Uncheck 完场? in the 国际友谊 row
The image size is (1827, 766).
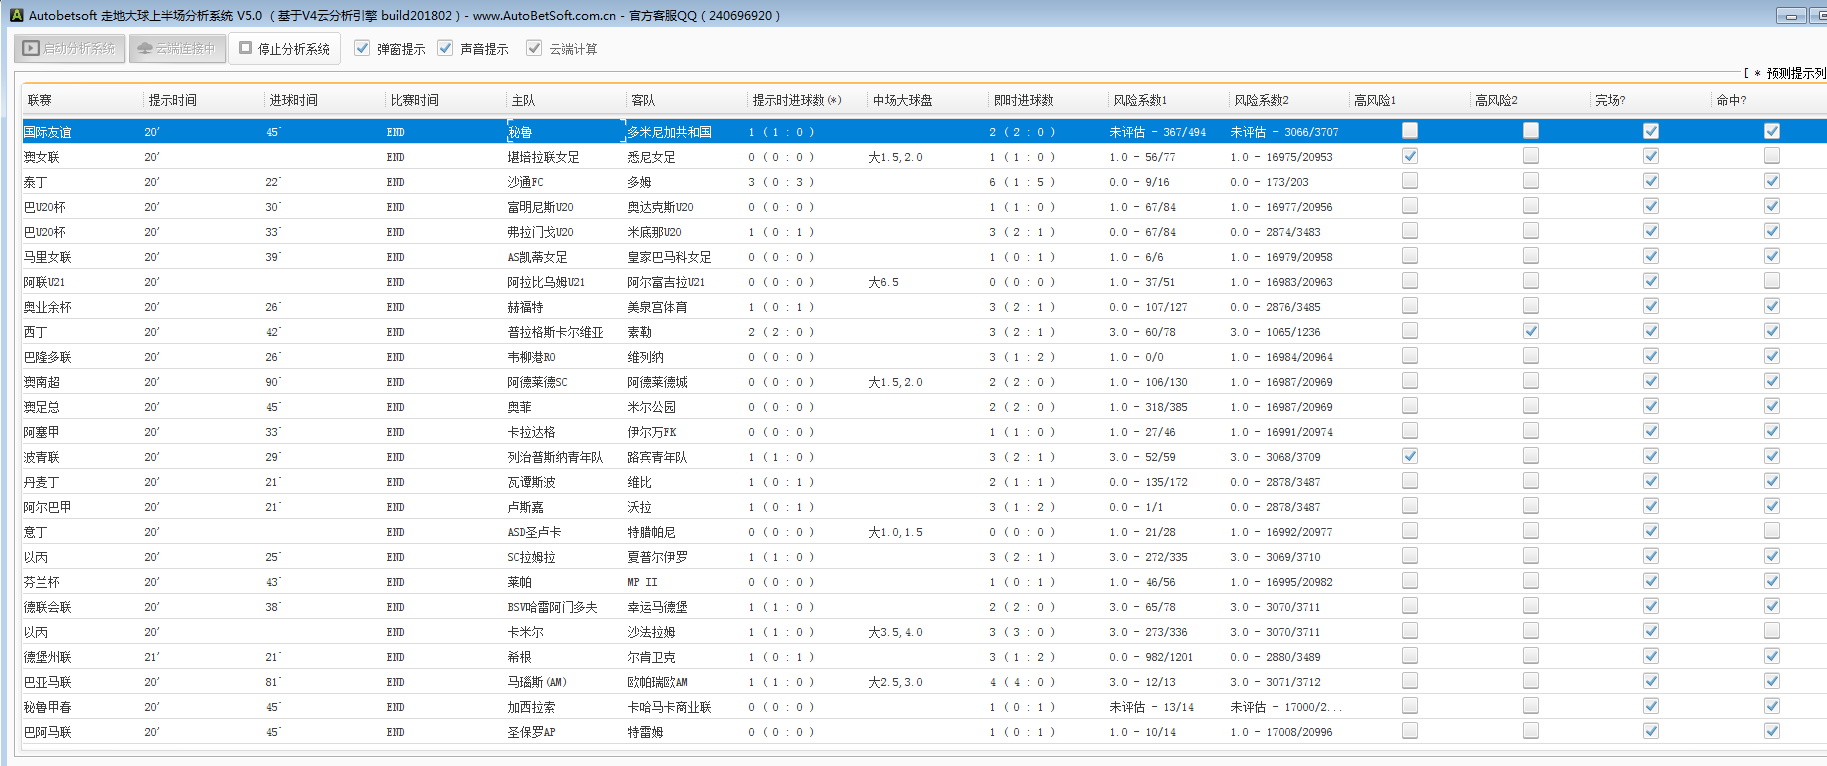(x=1651, y=131)
